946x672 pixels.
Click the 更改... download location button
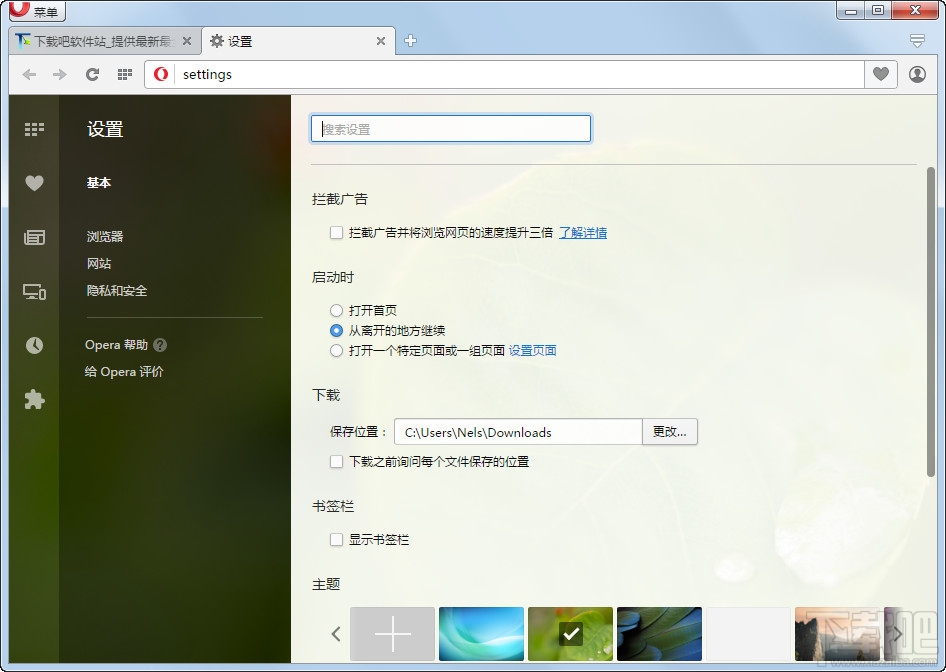[669, 431]
